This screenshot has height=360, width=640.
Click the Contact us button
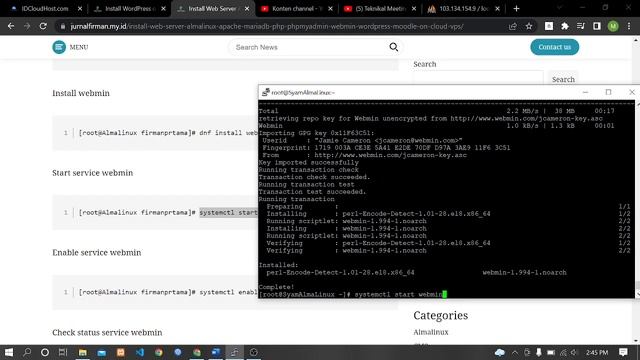[554, 47]
